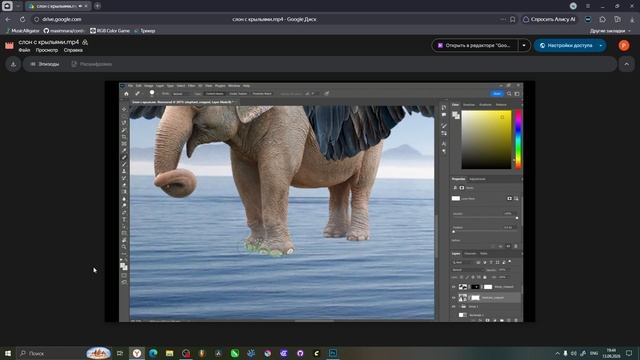Open Task View on the taskbar
The width and height of the screenshot is (640, 360).
(120, 353)
